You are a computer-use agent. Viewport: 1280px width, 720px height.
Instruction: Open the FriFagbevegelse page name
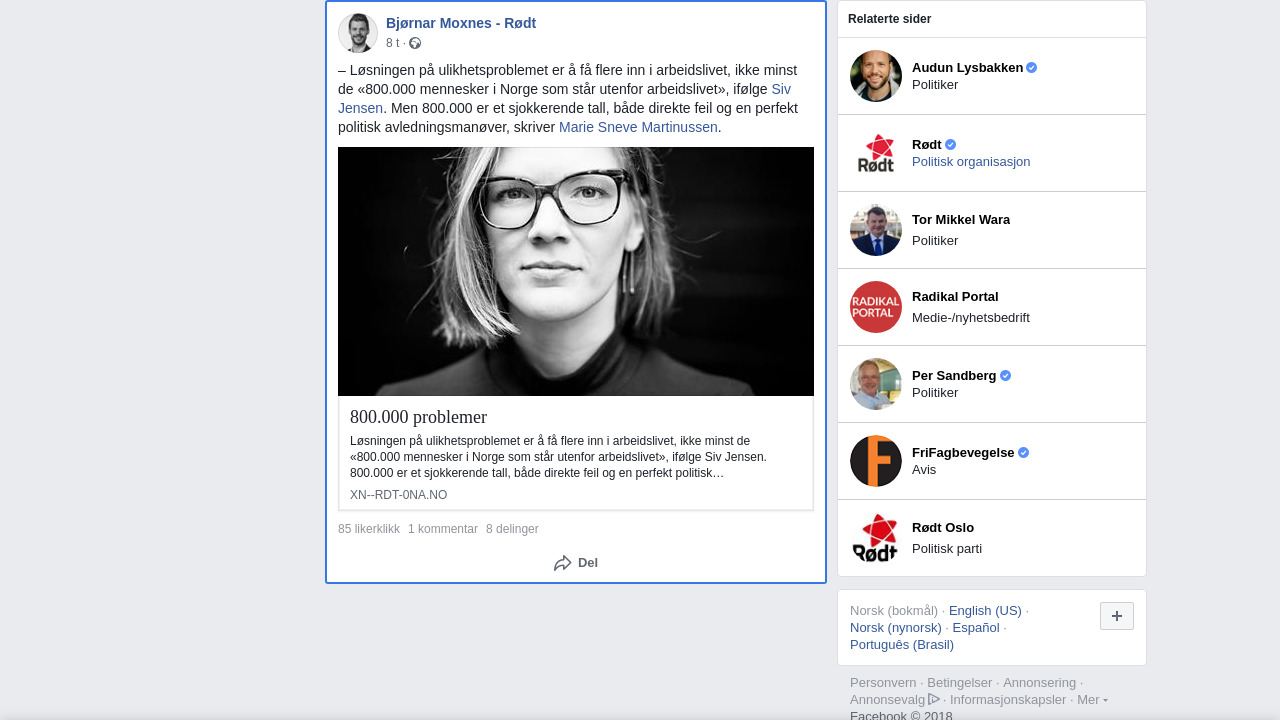coord(963,453)
